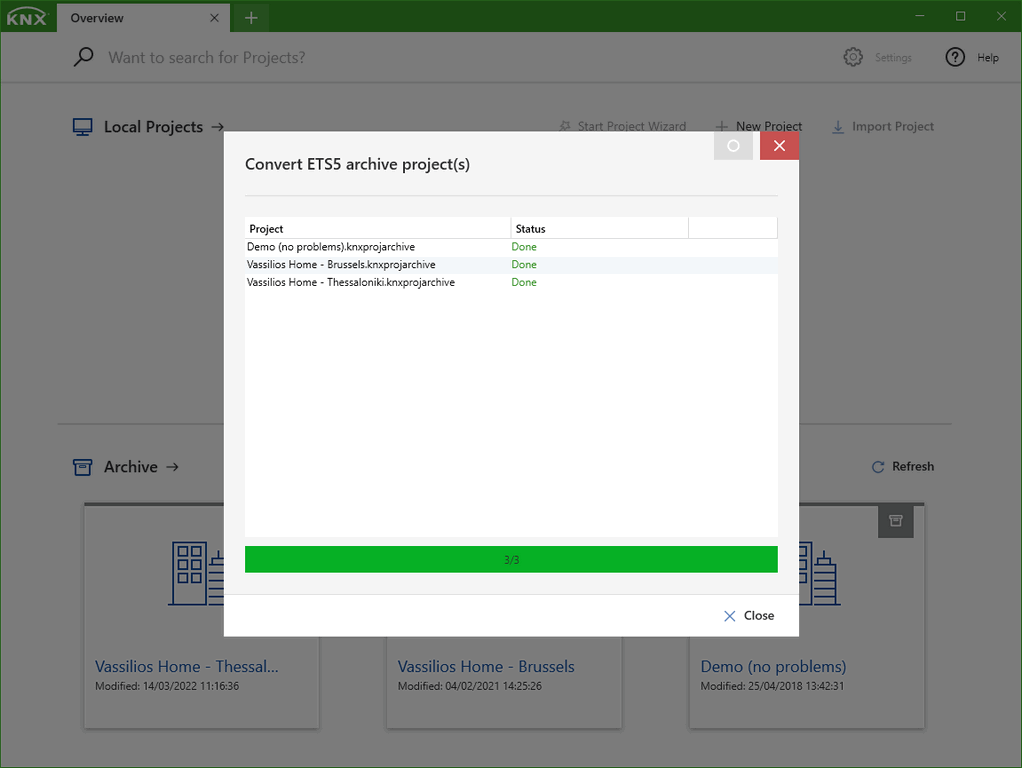The width and height of the screenshot is (1022, 768).
Task: Expand Local Projects via arrow
Action: click(x=217, y=127)
